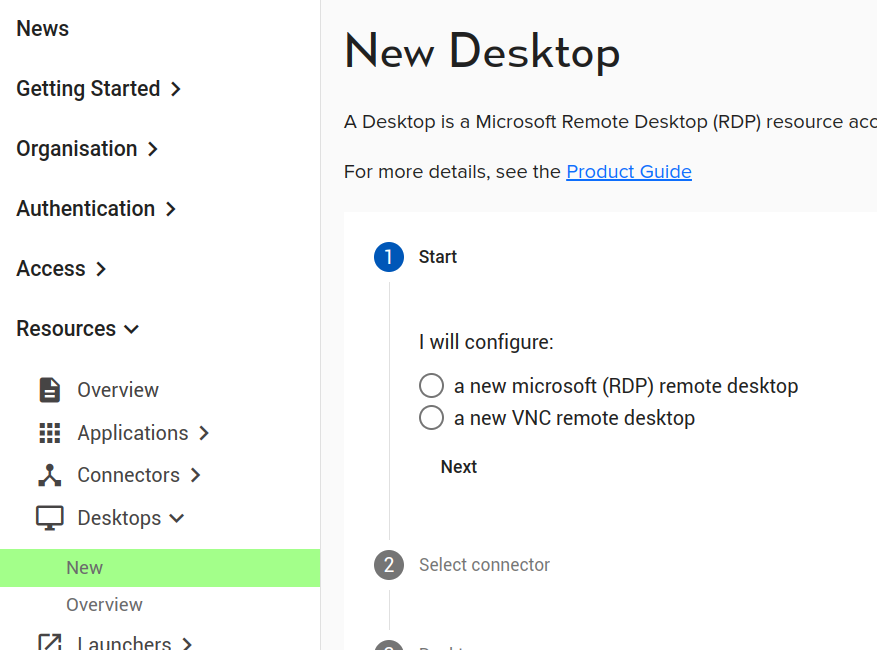The image size is (877, 650).
Task: Select a new VNC remote desktop option
Action: 431,418
